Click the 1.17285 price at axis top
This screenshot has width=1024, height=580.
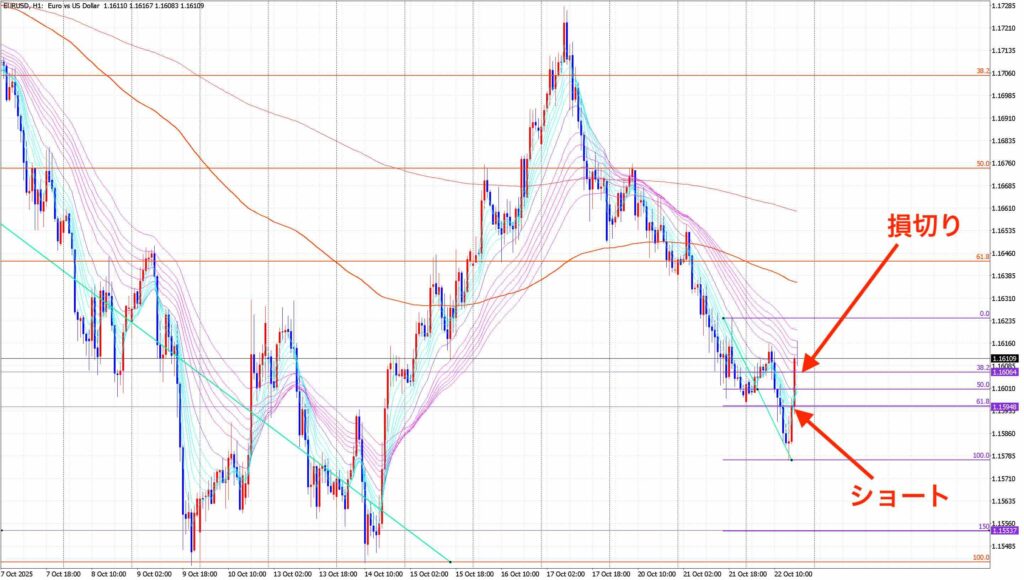click(1004, 6)
